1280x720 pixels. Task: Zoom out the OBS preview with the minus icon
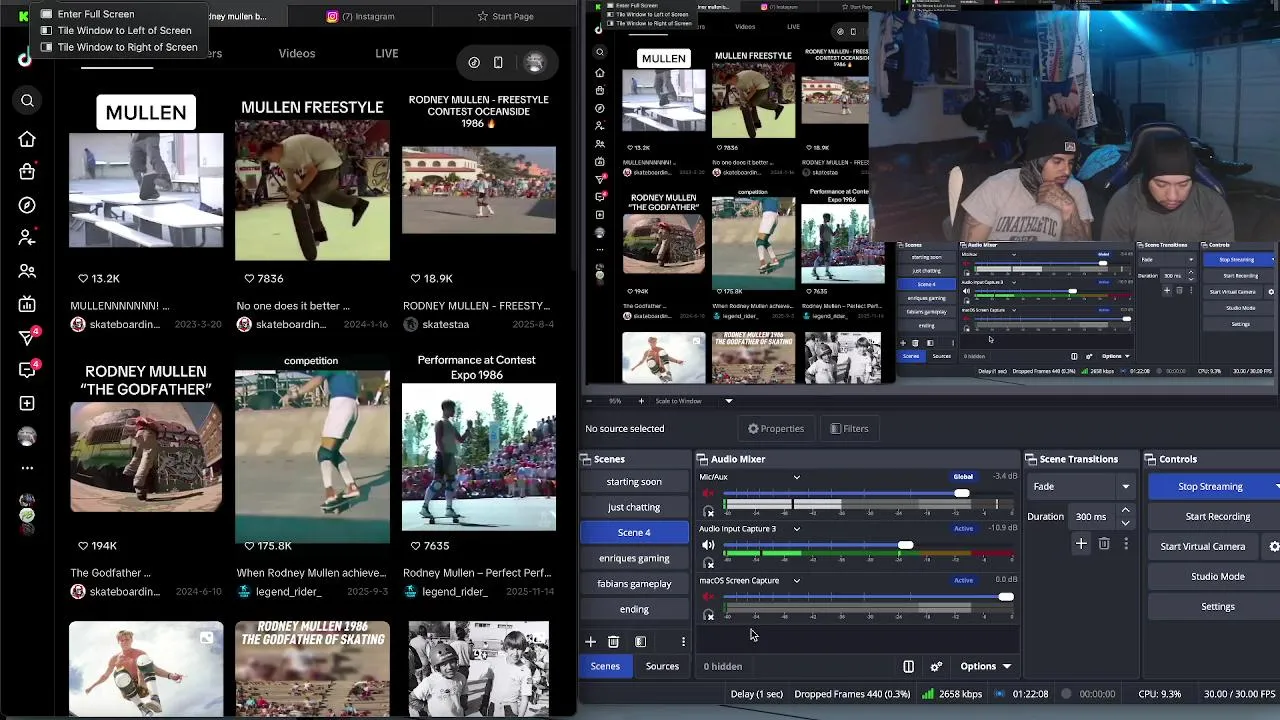[589, 401]
